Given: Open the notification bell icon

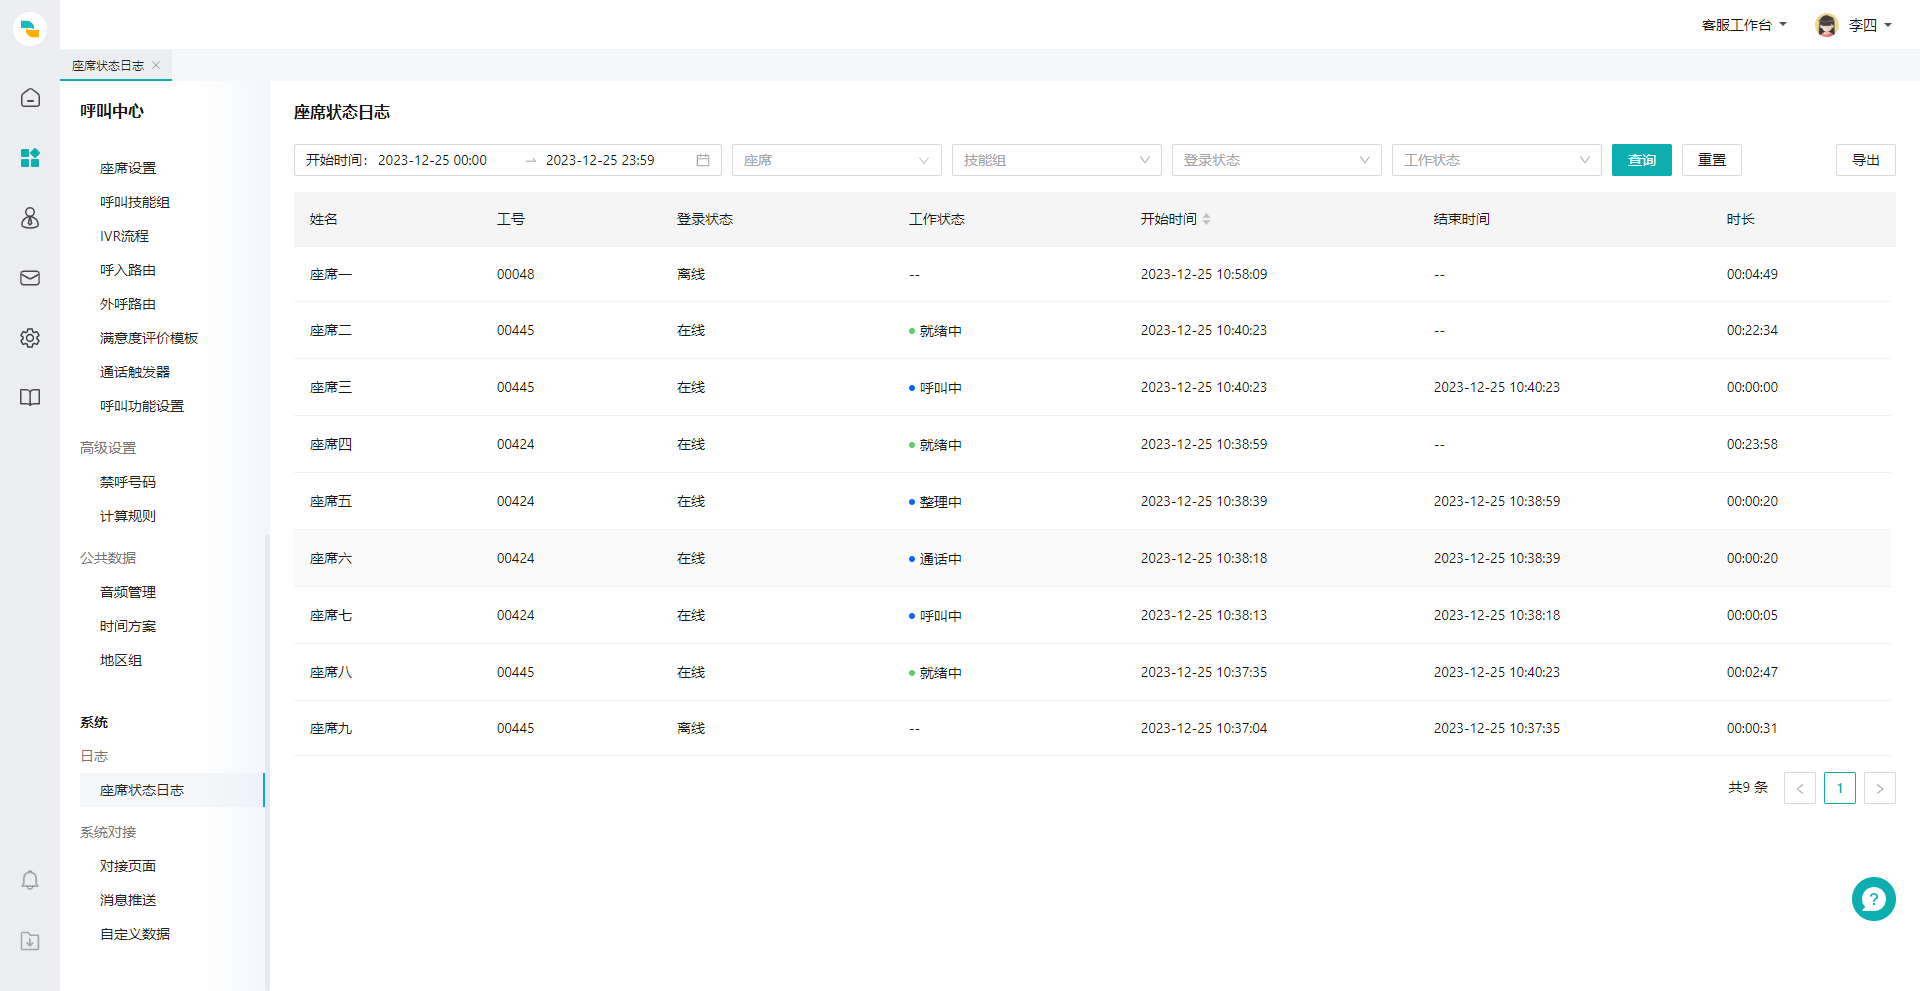Looking at the screenshot, I should (x=30, y=880).
